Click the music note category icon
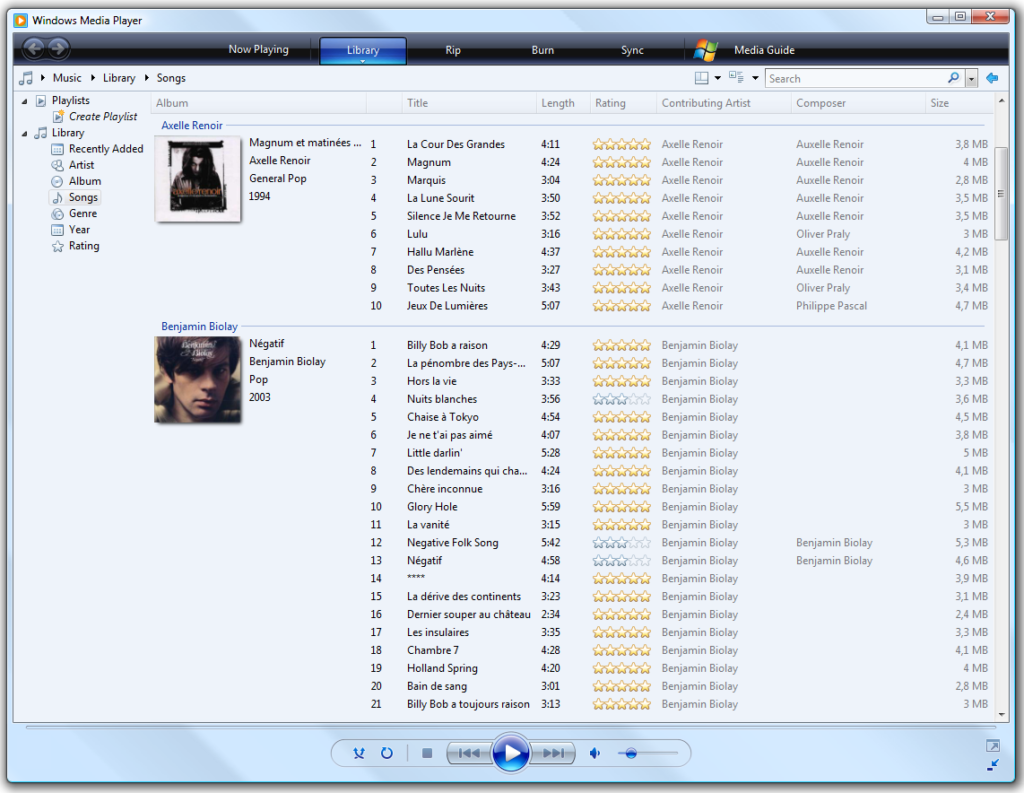The width and height of the screenshot is (1024, 793). [25, 78]
